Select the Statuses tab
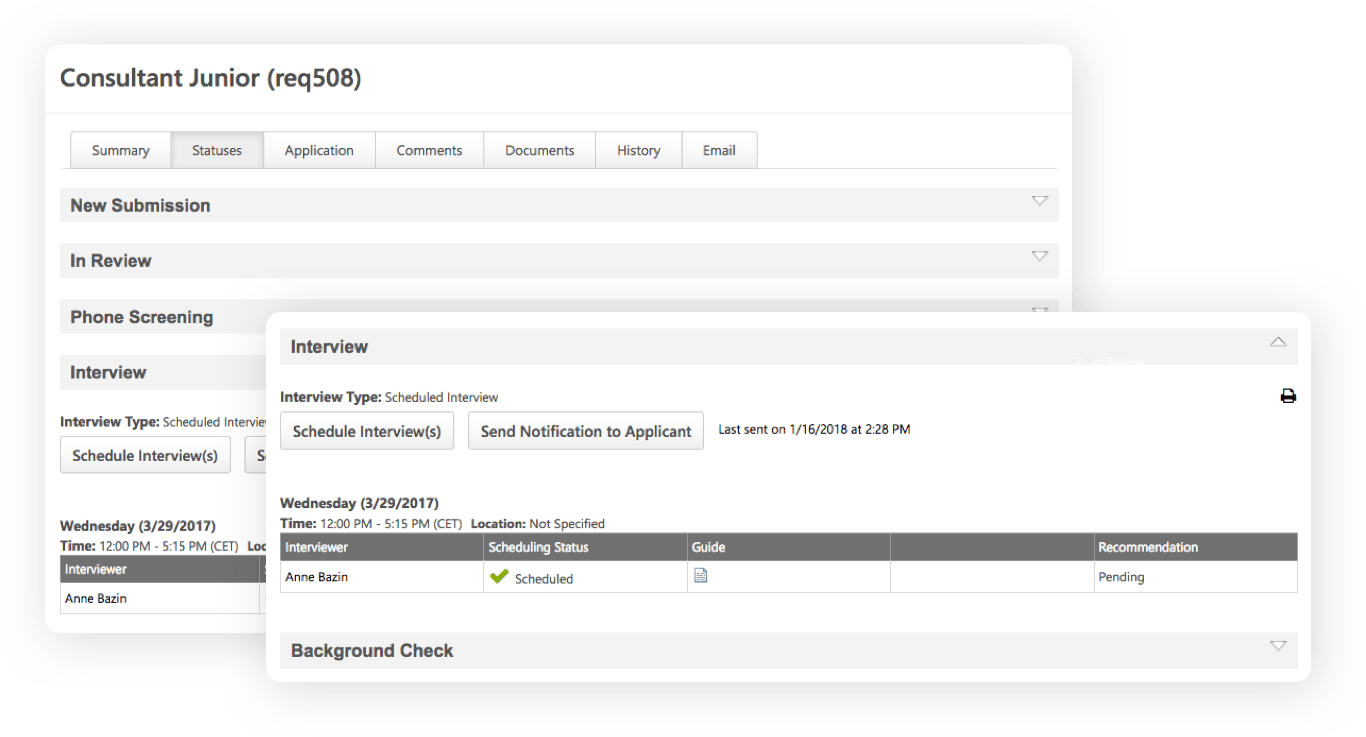This screenshot has width=1366, height=737. click(217, 150)
